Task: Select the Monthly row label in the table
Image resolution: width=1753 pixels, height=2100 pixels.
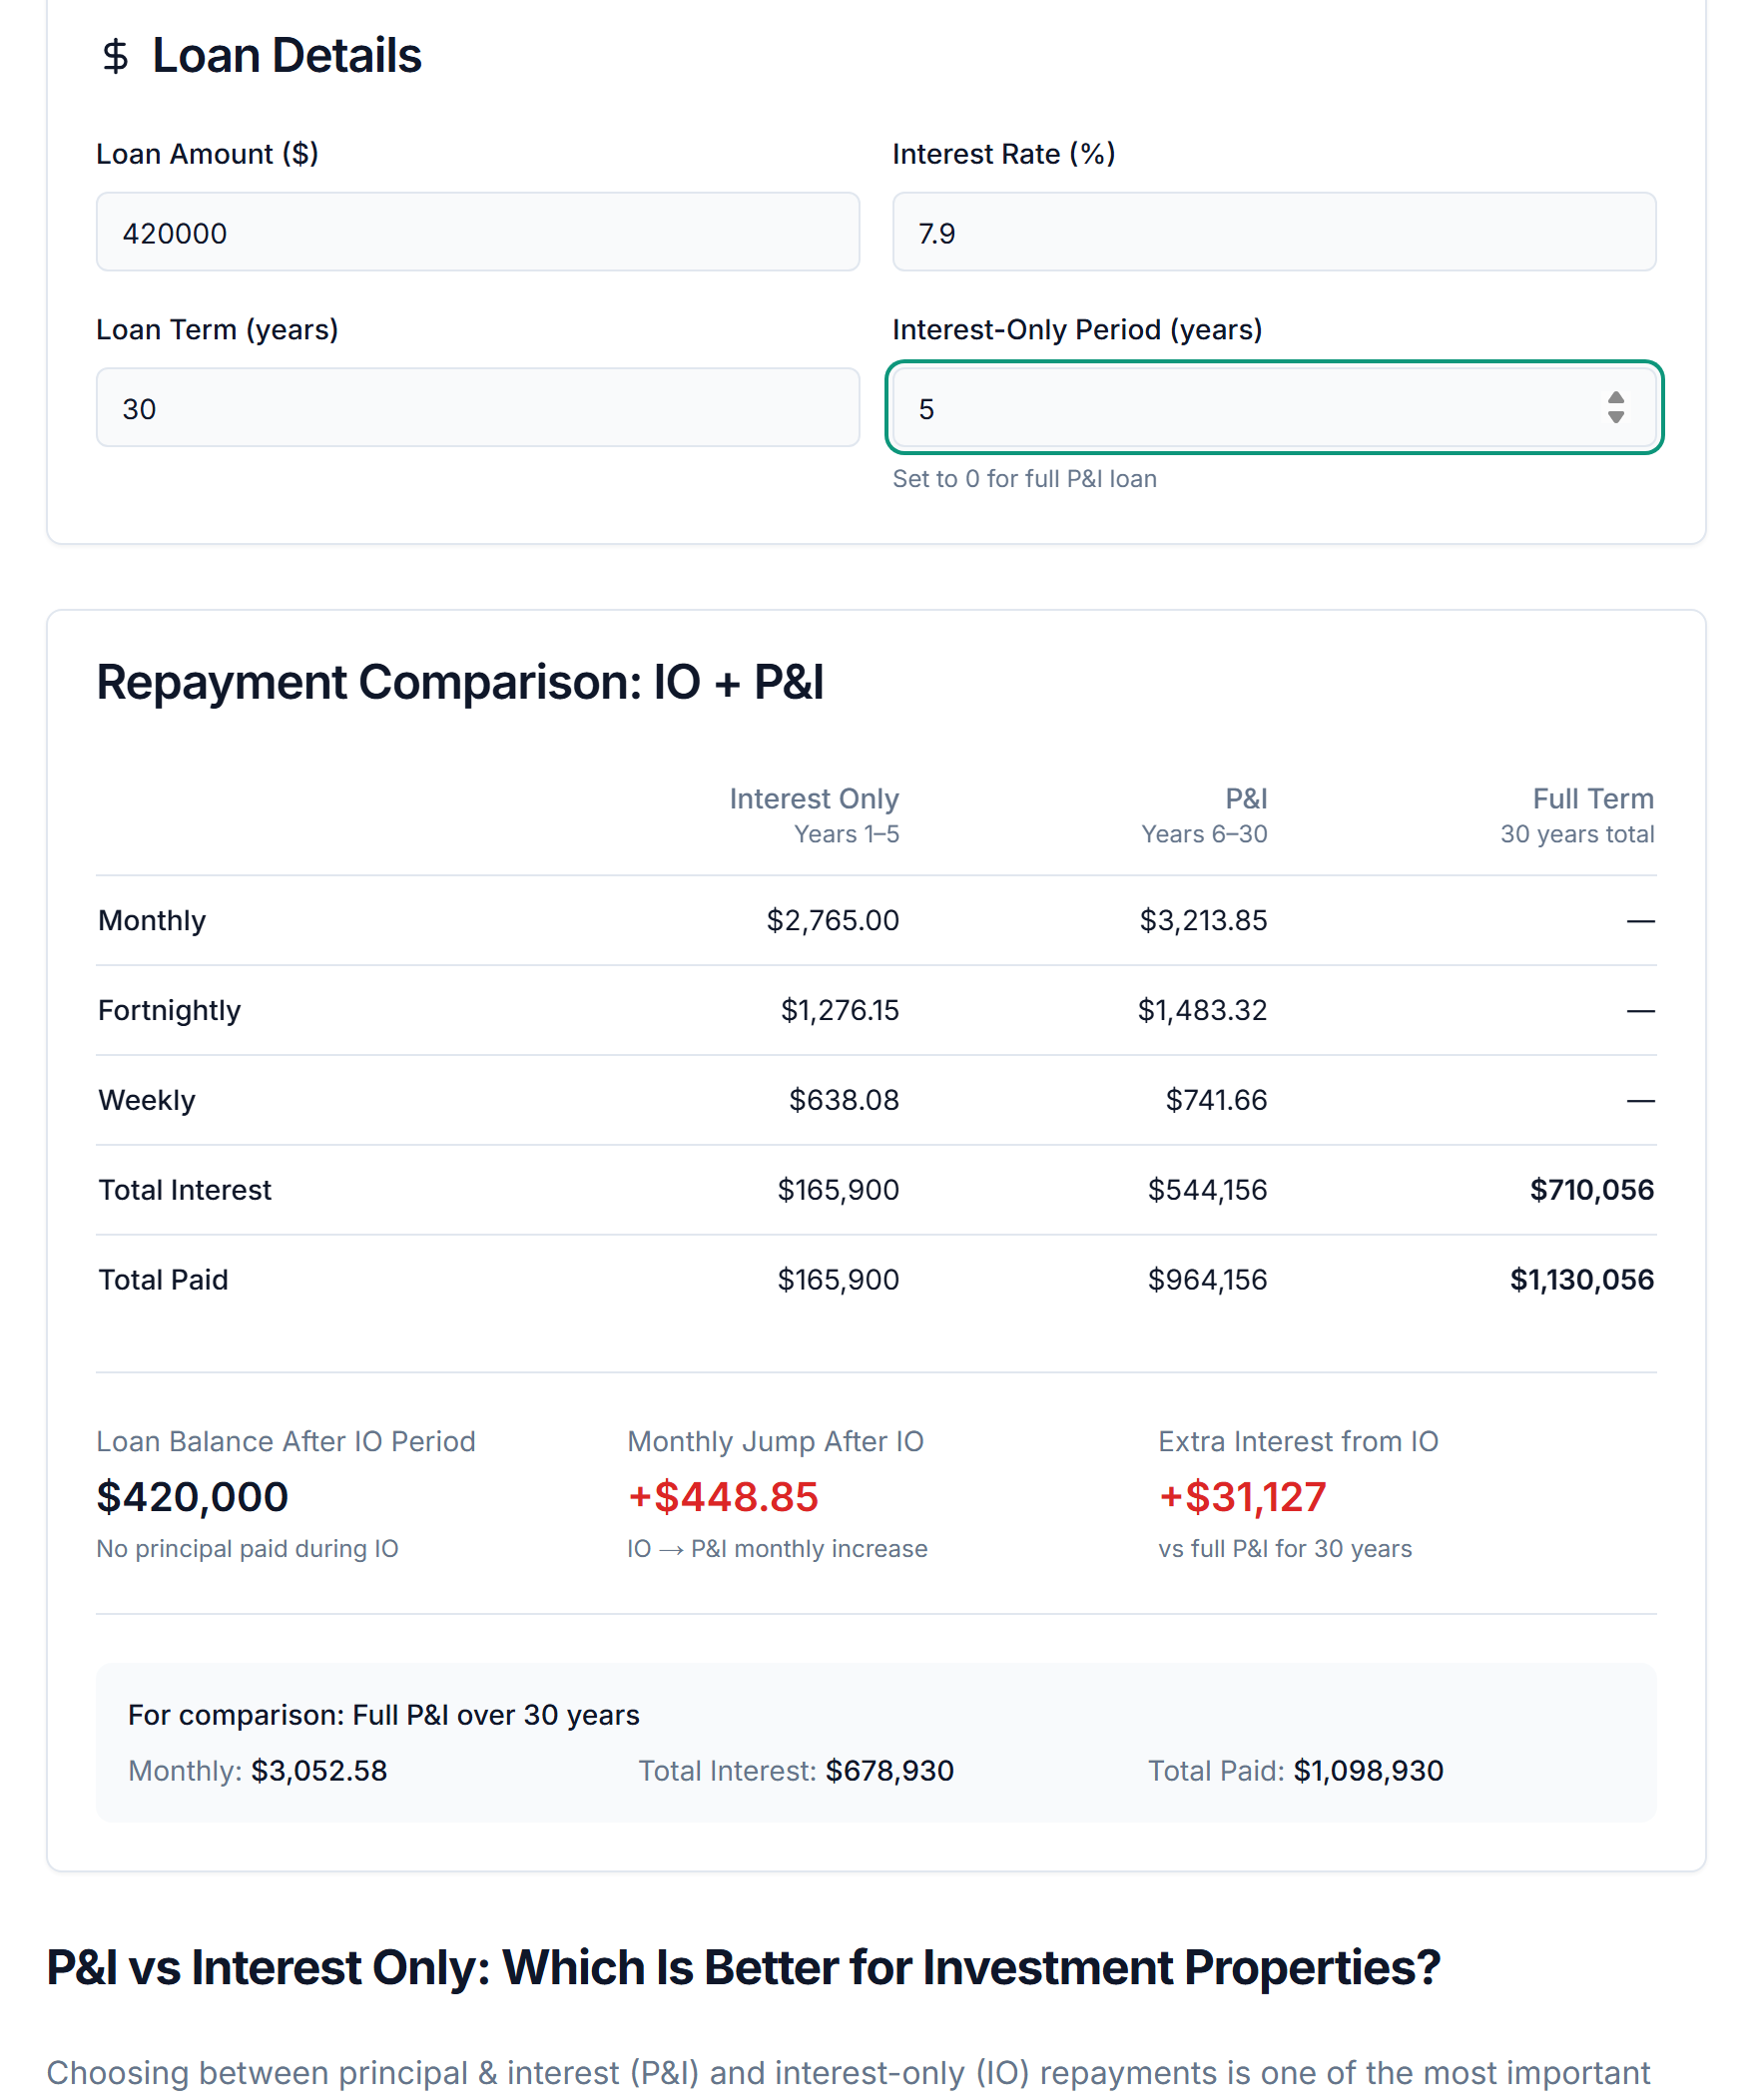Action: coord(152,920)
